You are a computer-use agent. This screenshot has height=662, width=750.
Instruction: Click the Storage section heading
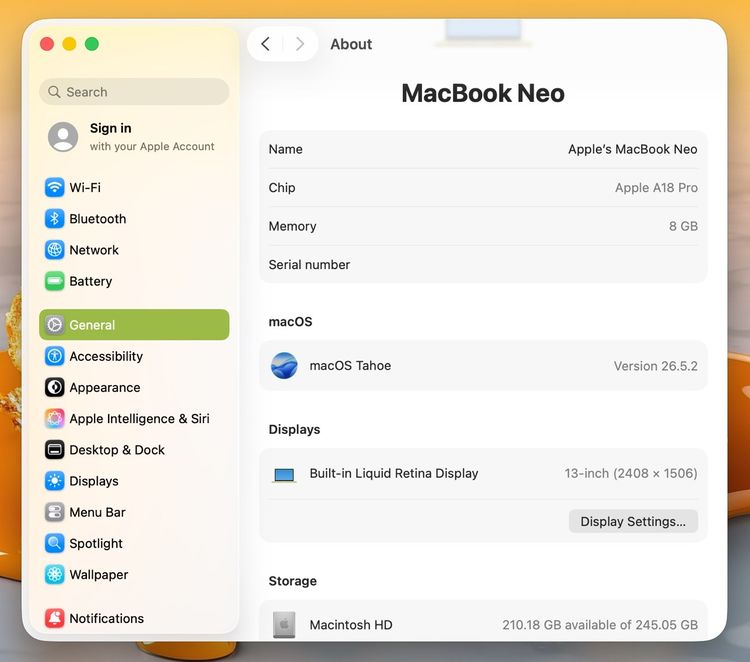[x=293, y=581]
